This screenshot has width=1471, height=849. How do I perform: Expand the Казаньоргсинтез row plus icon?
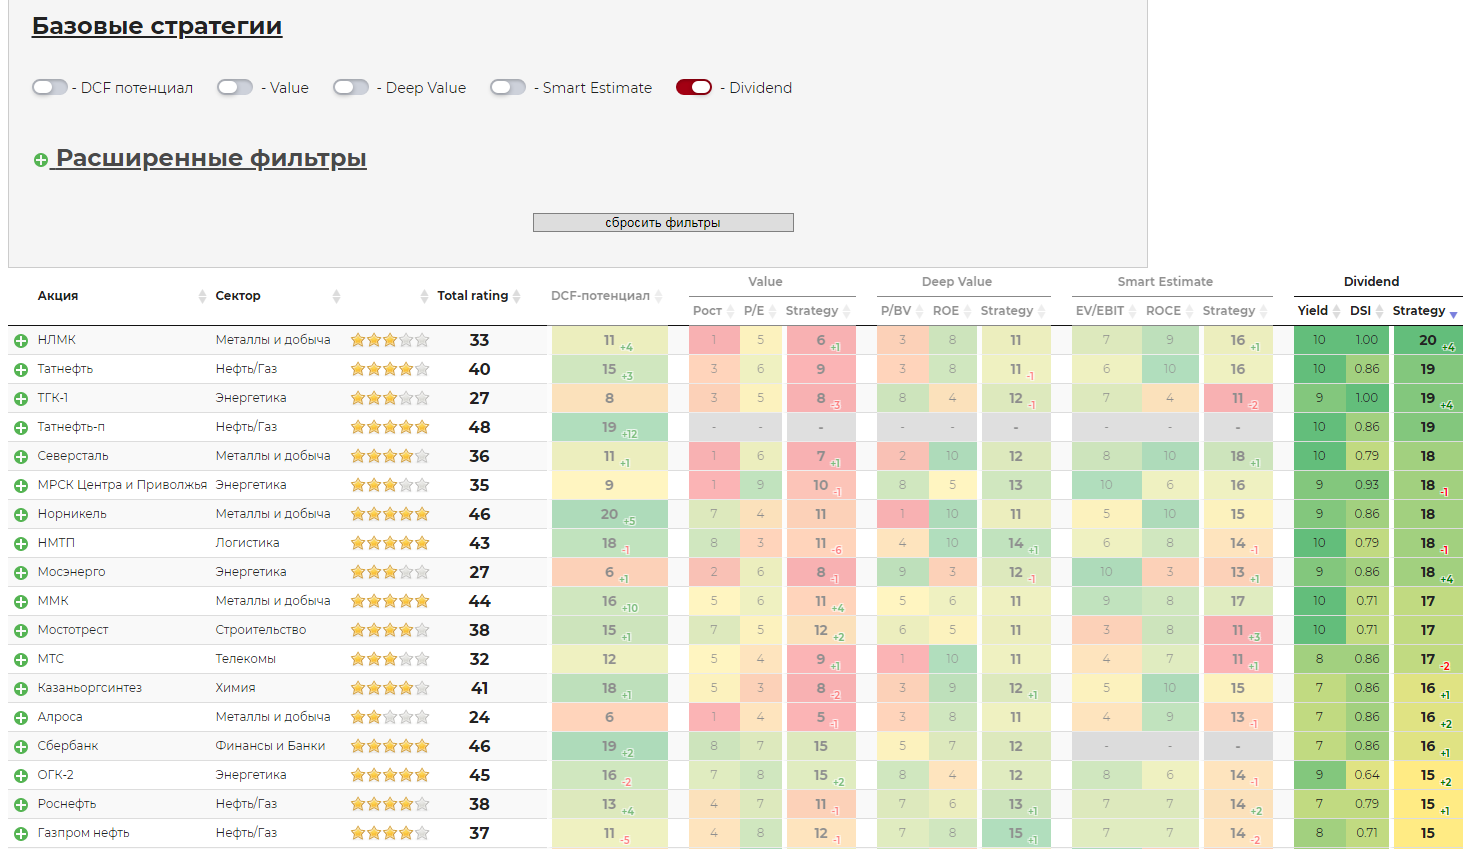[x=21, y=689]
